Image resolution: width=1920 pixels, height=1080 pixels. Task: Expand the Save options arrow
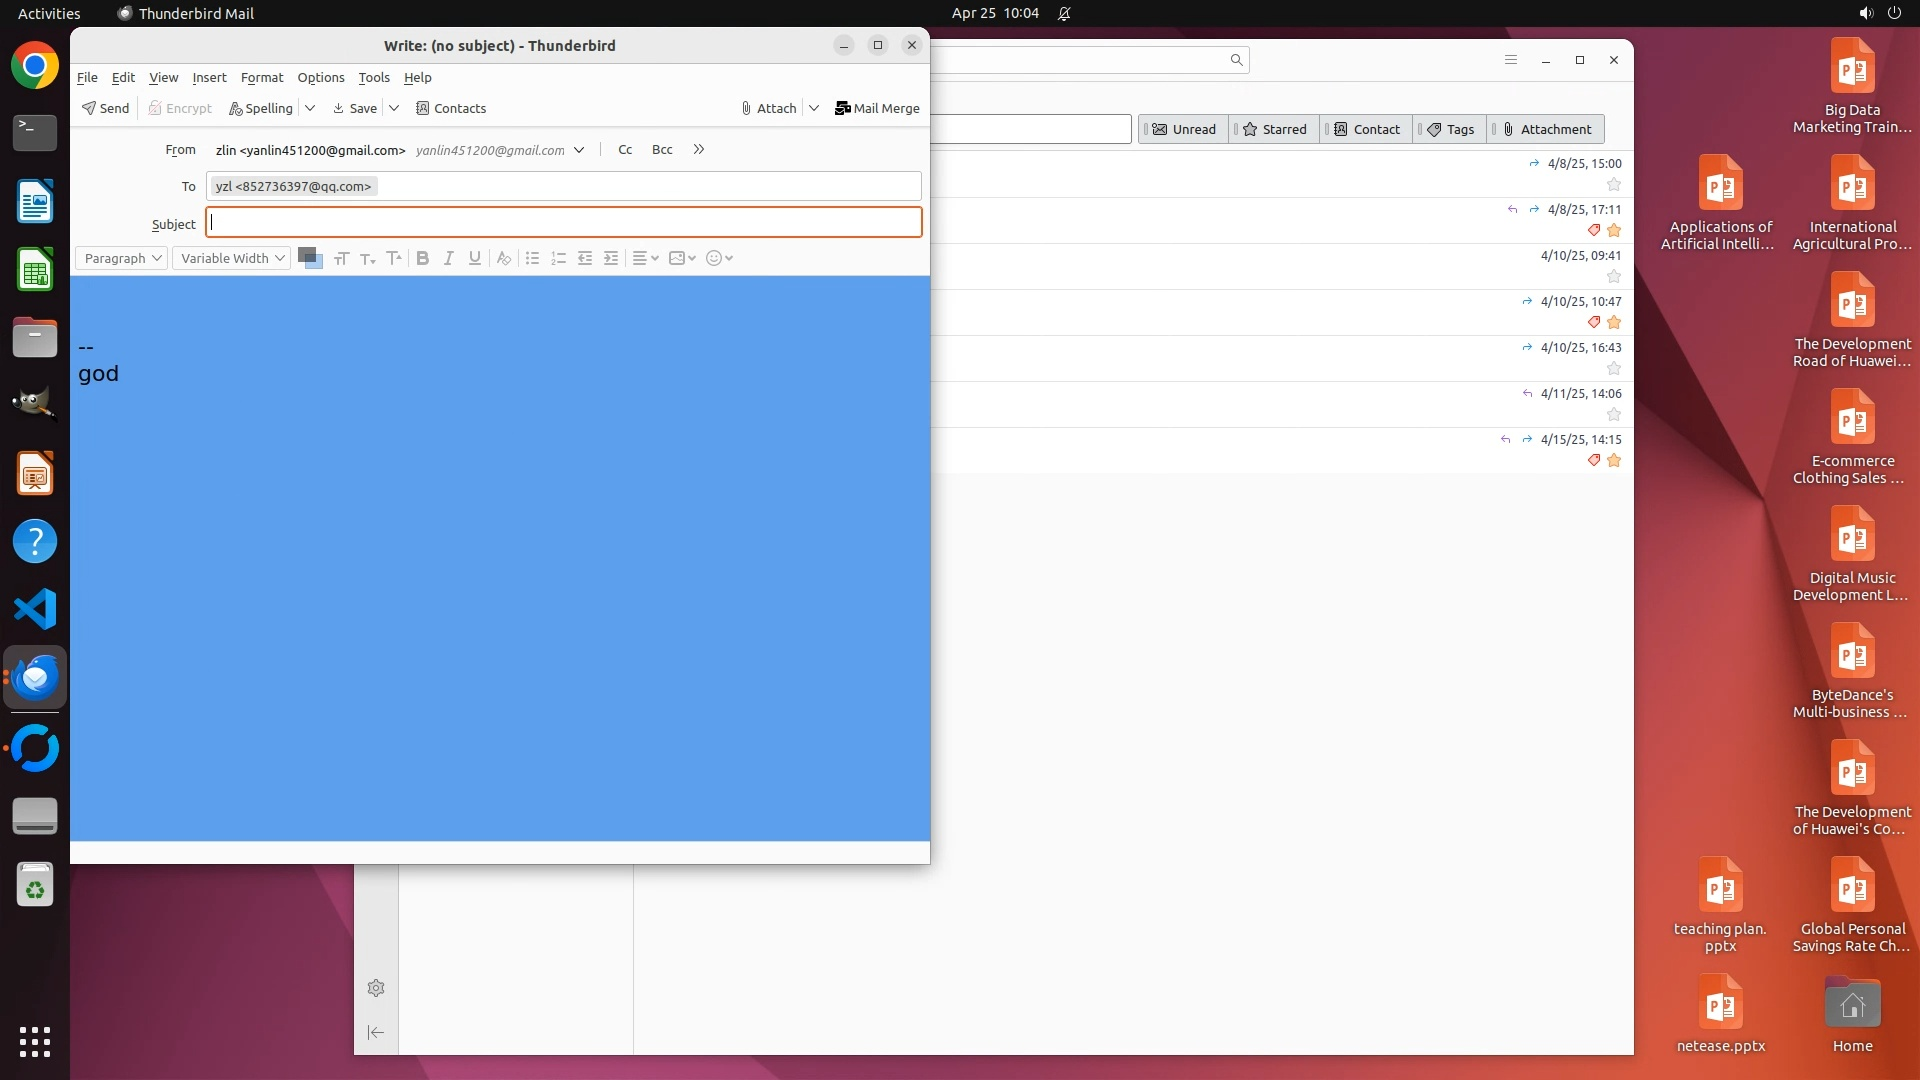pyautogui.click(x=394, y=108)
